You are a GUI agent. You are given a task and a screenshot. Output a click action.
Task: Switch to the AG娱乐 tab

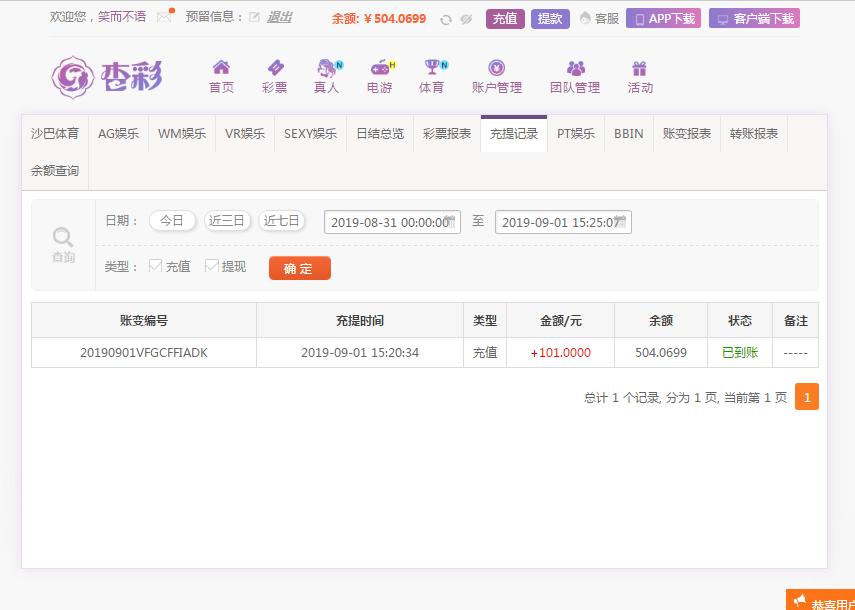pyautogui.click(x=118, y=132)
